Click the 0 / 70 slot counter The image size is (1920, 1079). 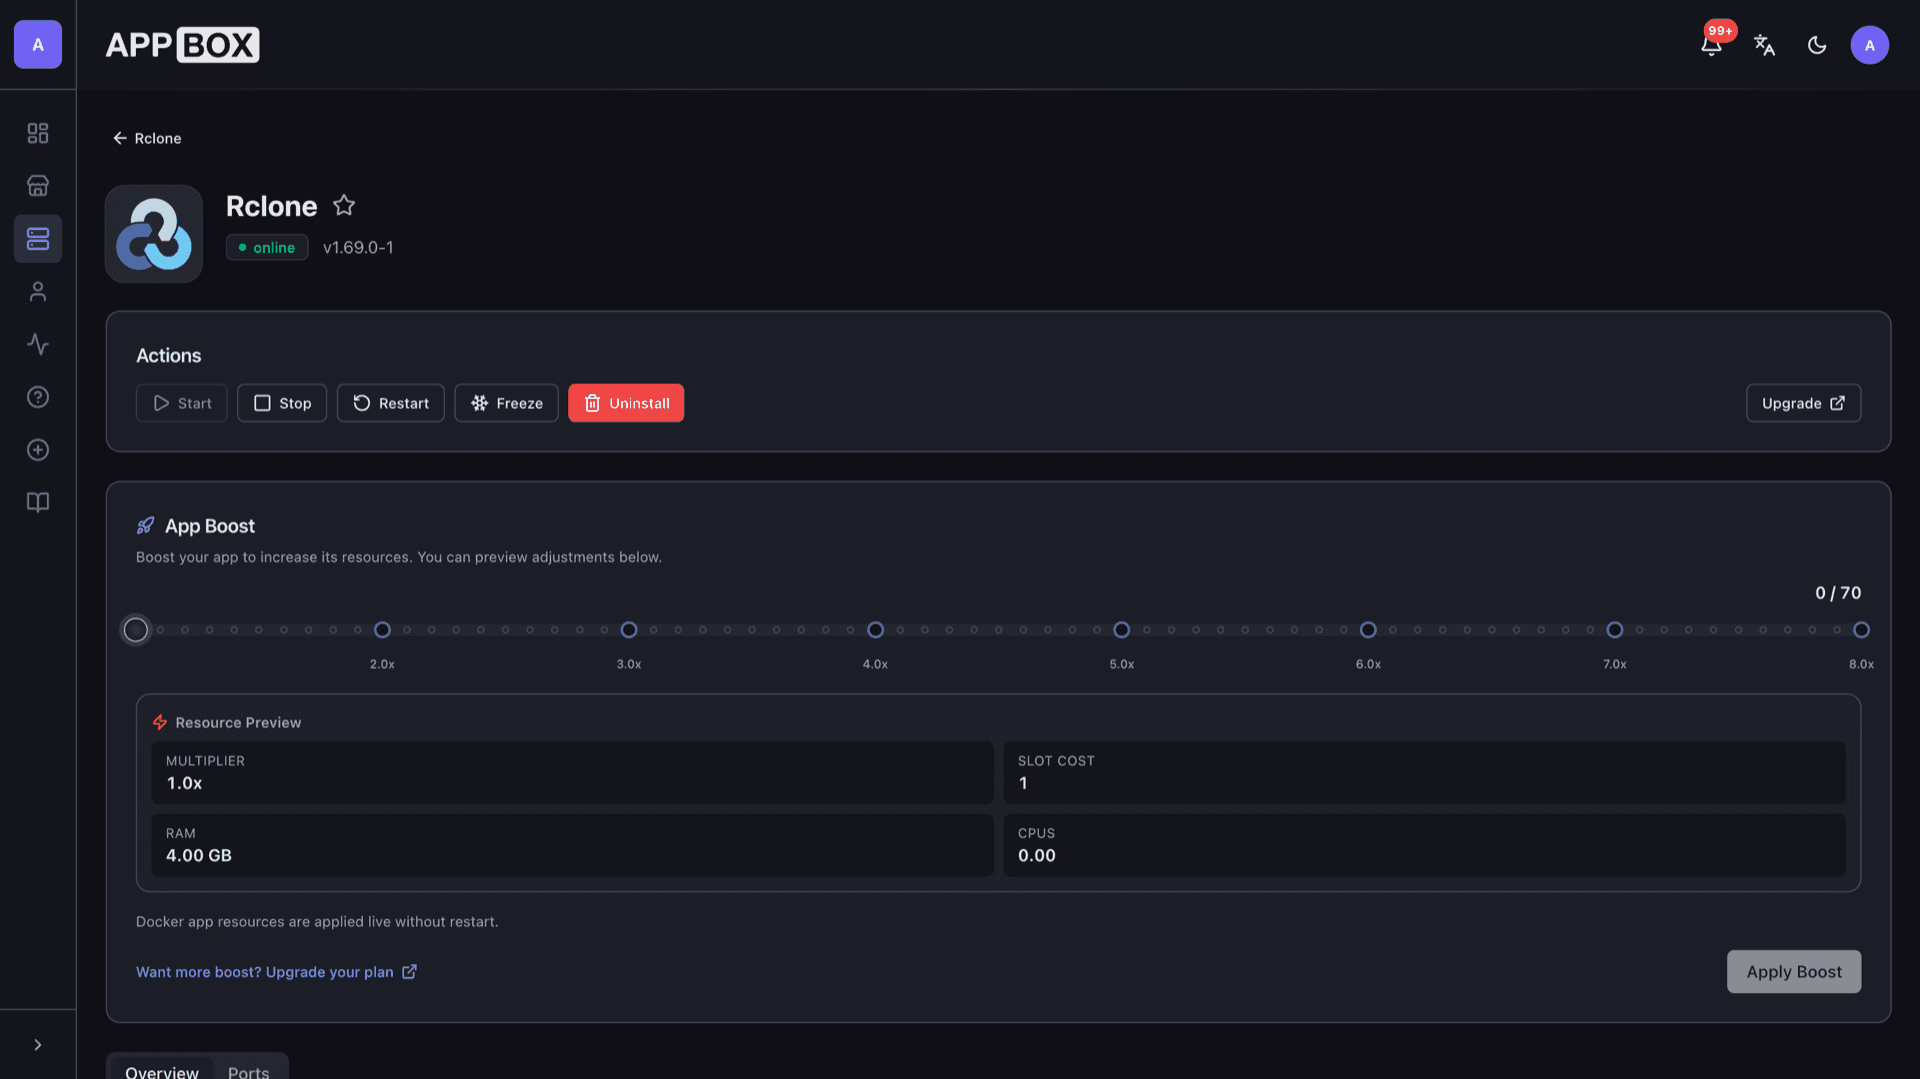point(1838,593)
